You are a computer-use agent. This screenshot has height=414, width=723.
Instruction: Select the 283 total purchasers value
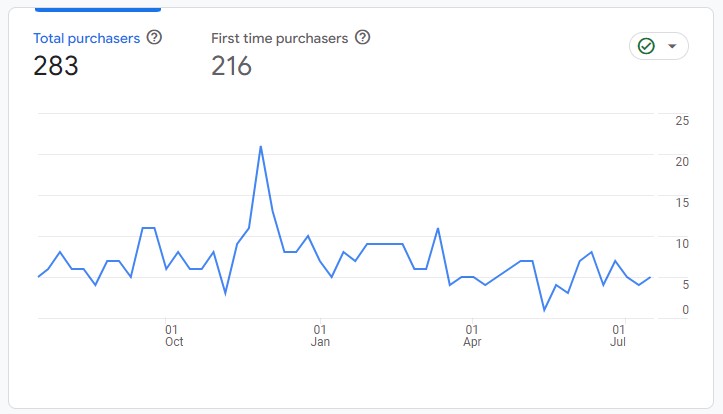(56, 66)
